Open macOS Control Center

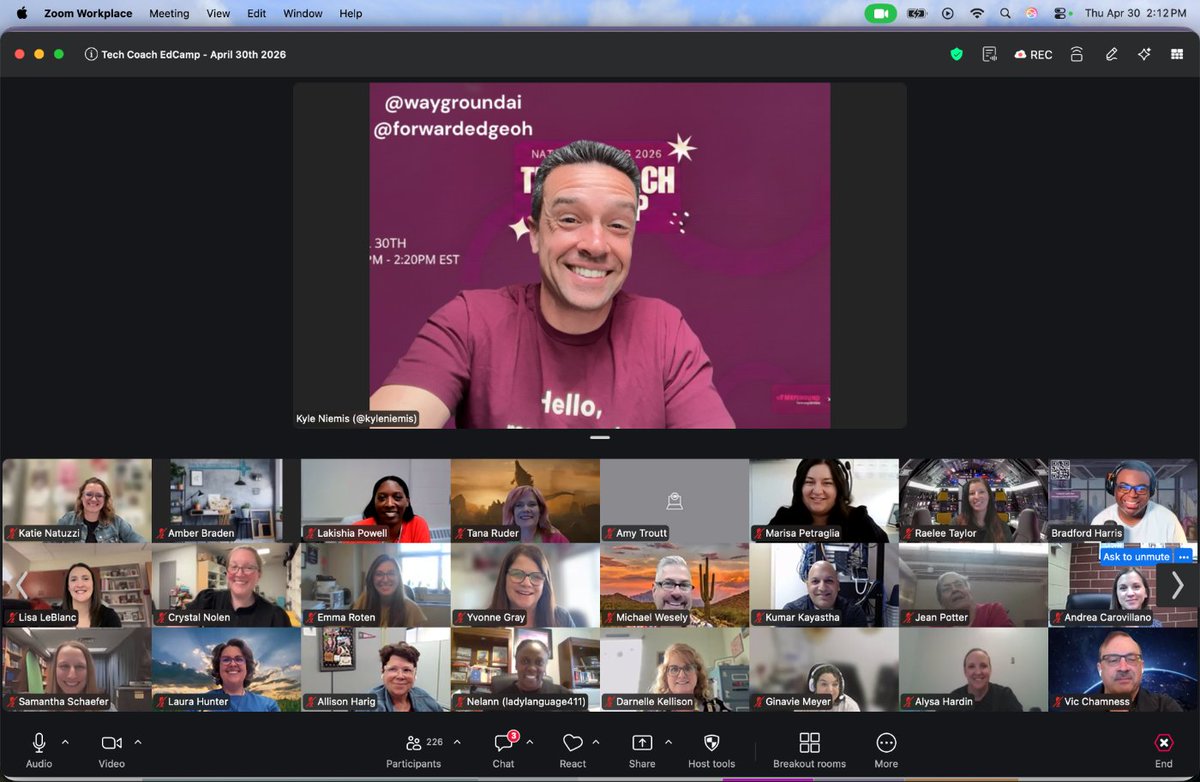1061,13
